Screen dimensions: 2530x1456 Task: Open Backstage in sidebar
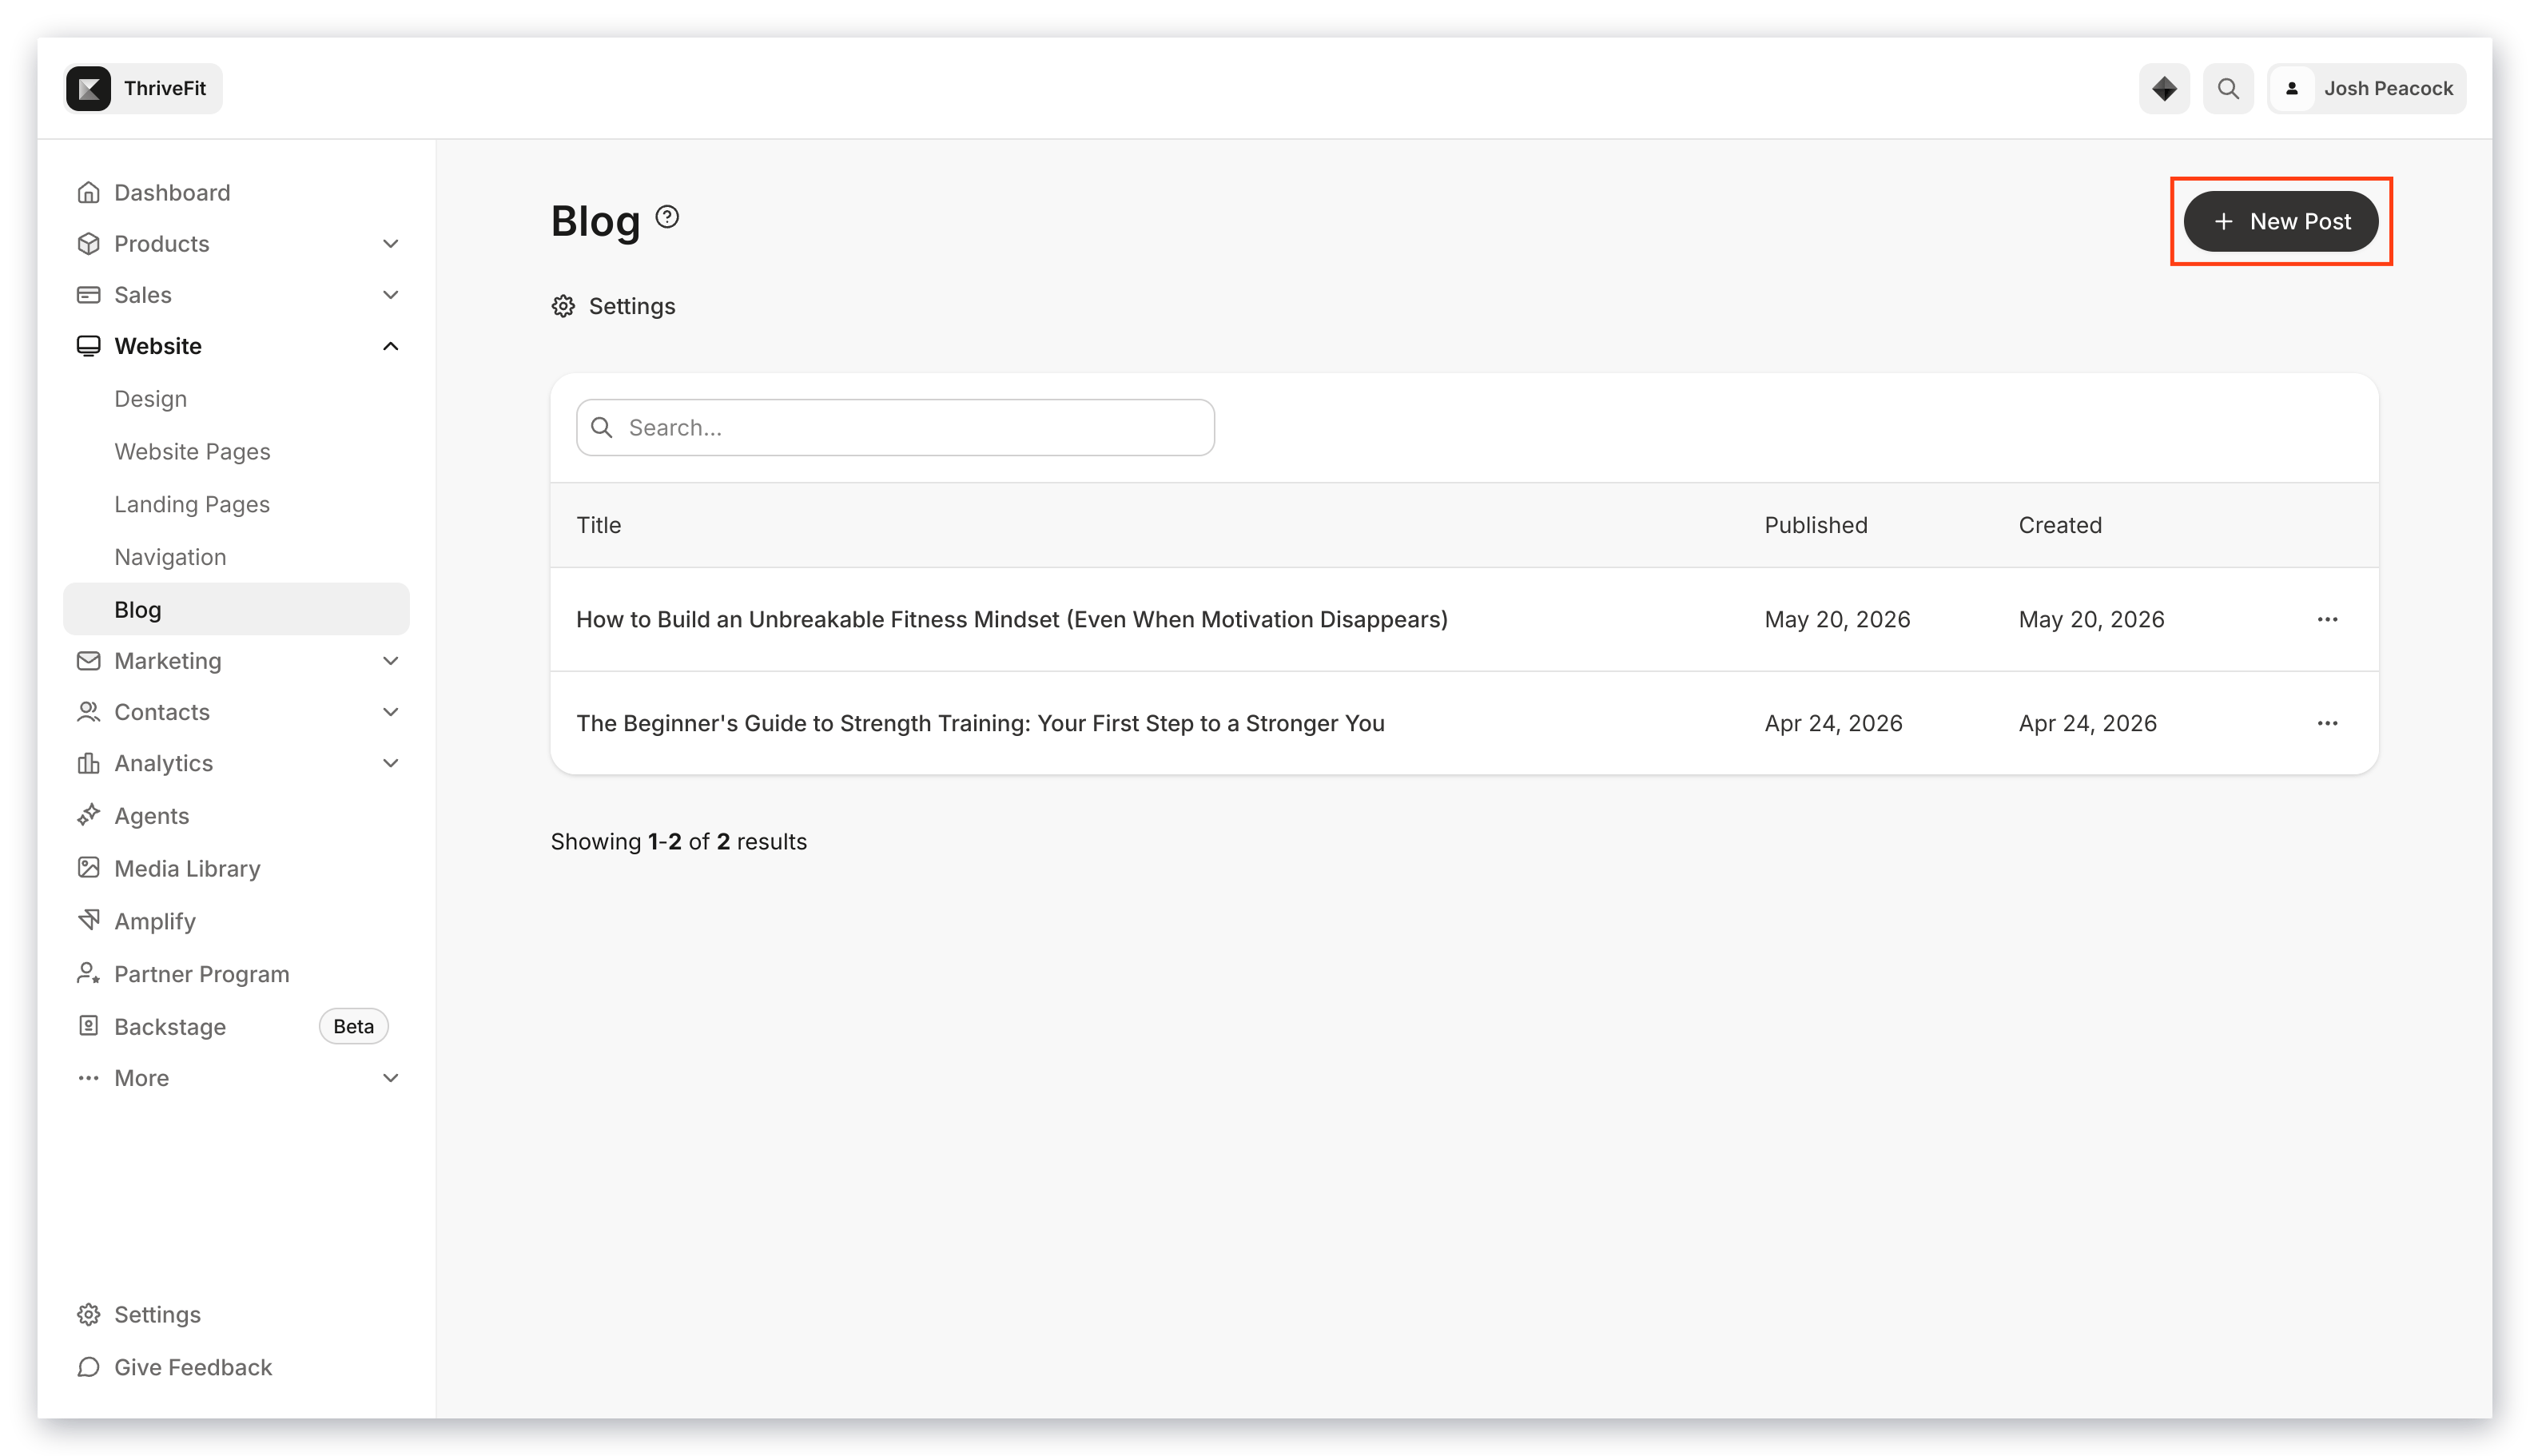(x=236, y=1026)
